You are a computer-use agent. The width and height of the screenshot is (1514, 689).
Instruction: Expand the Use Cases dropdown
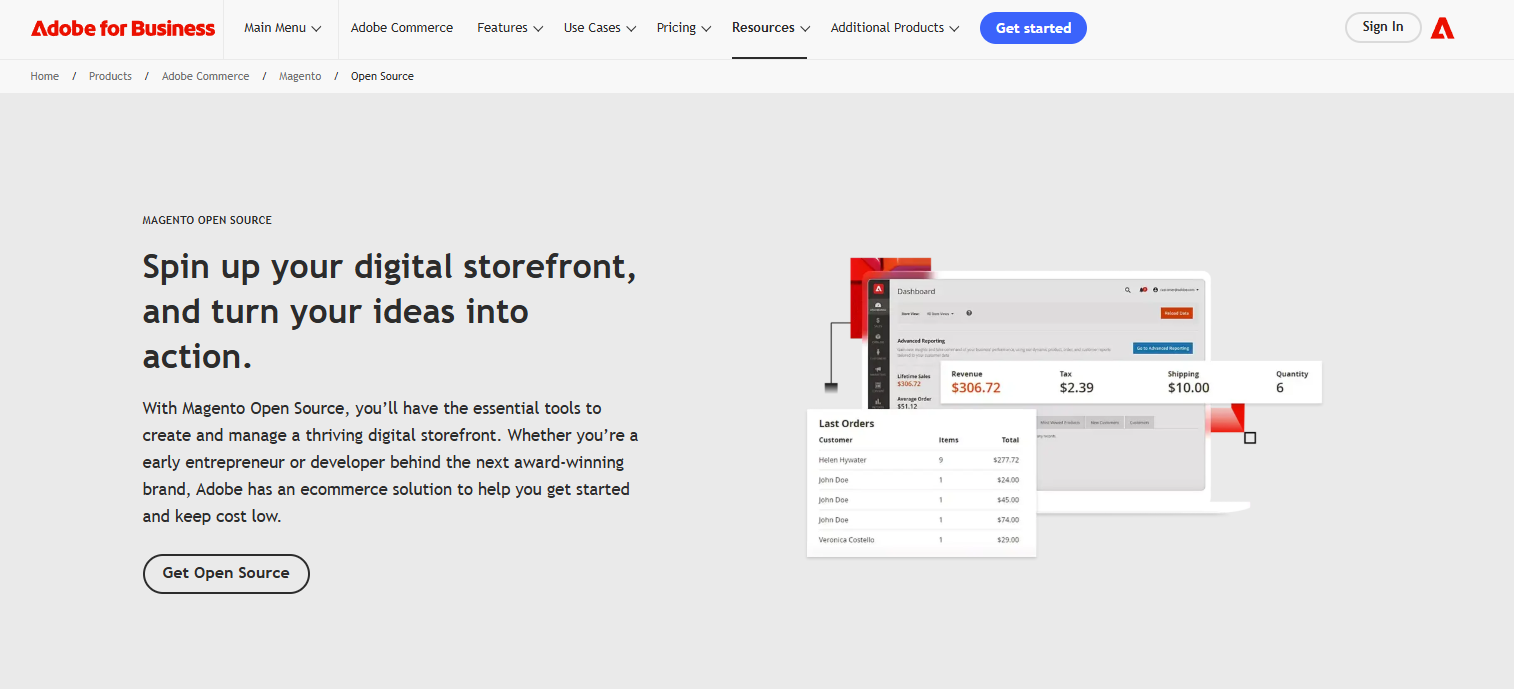point(600,28)
